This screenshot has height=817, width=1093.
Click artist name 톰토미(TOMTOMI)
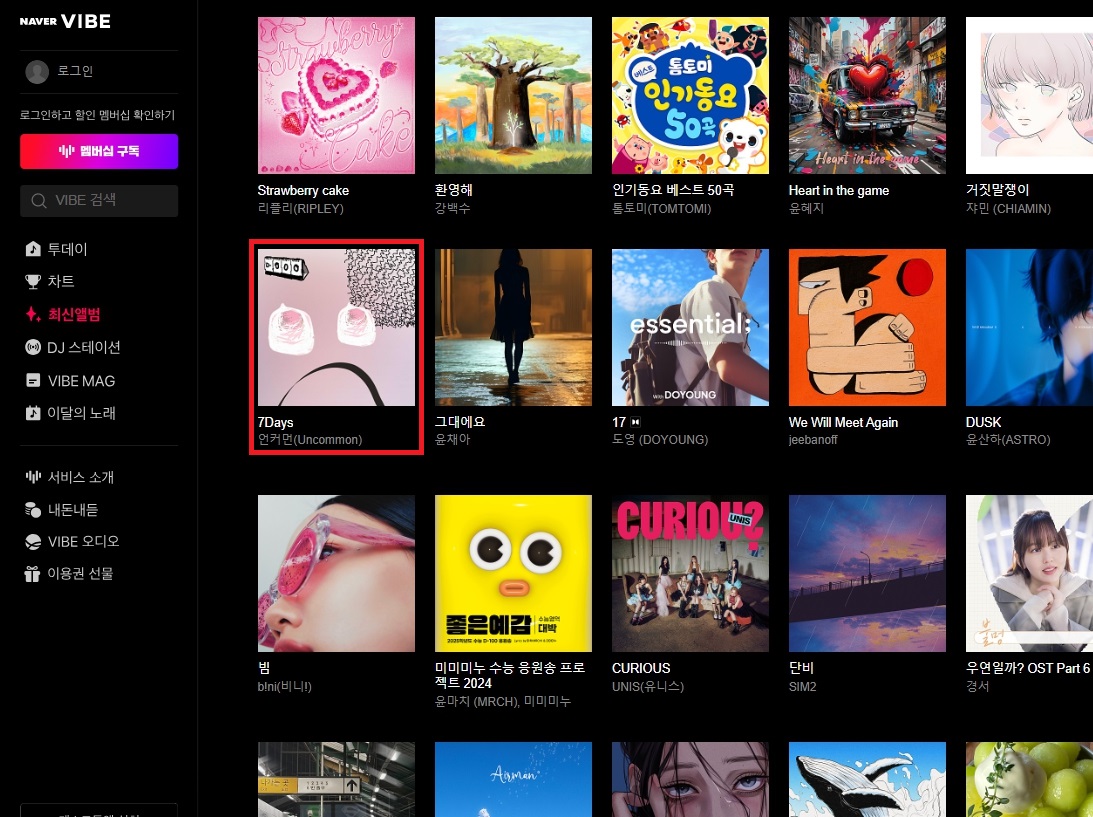click(662, 208)
